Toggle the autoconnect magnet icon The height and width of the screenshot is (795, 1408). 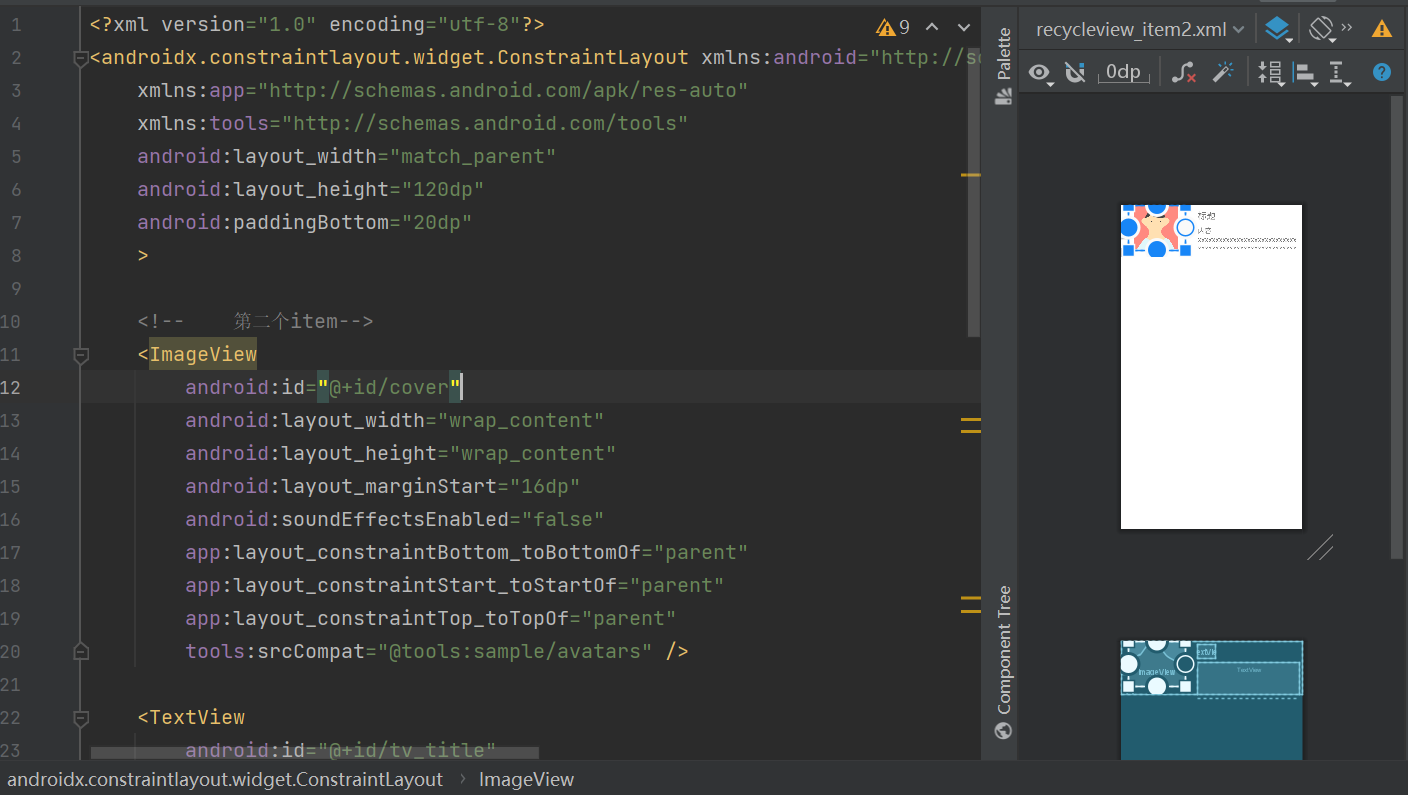[x=1075, y=72]
